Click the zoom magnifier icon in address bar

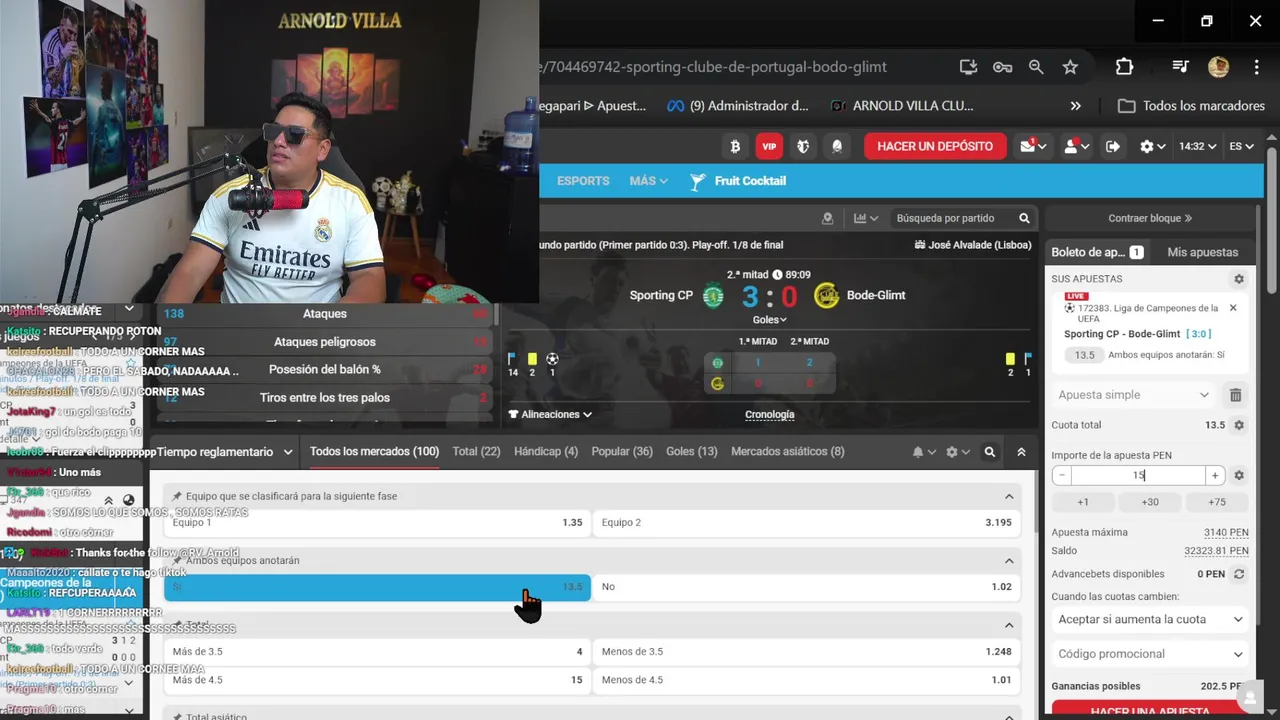(1036, 67)
